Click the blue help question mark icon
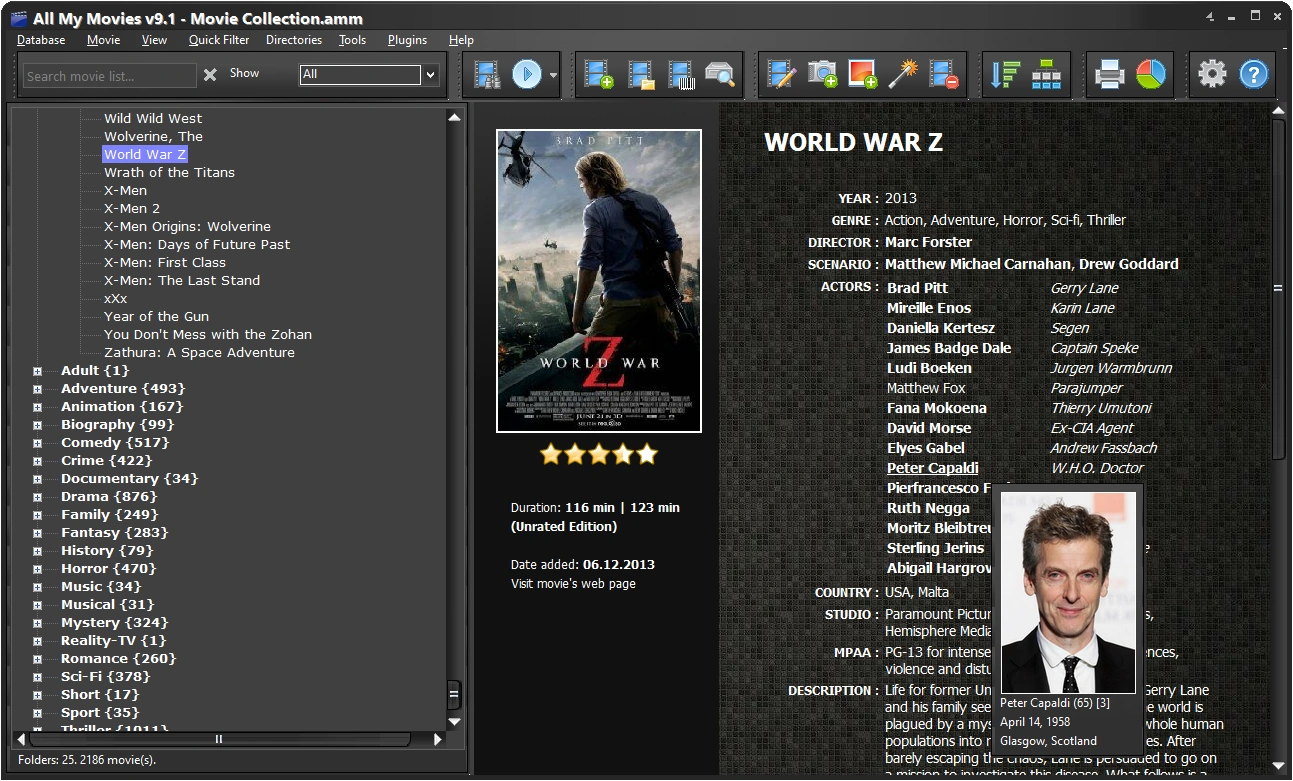Screen dimensions: 1293x781 (1253, 75)
